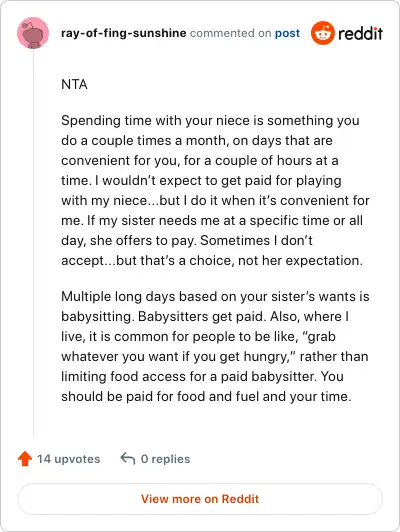Select the "View more on Reddit" button
The image size is (400, 532).
pos(200,499)
